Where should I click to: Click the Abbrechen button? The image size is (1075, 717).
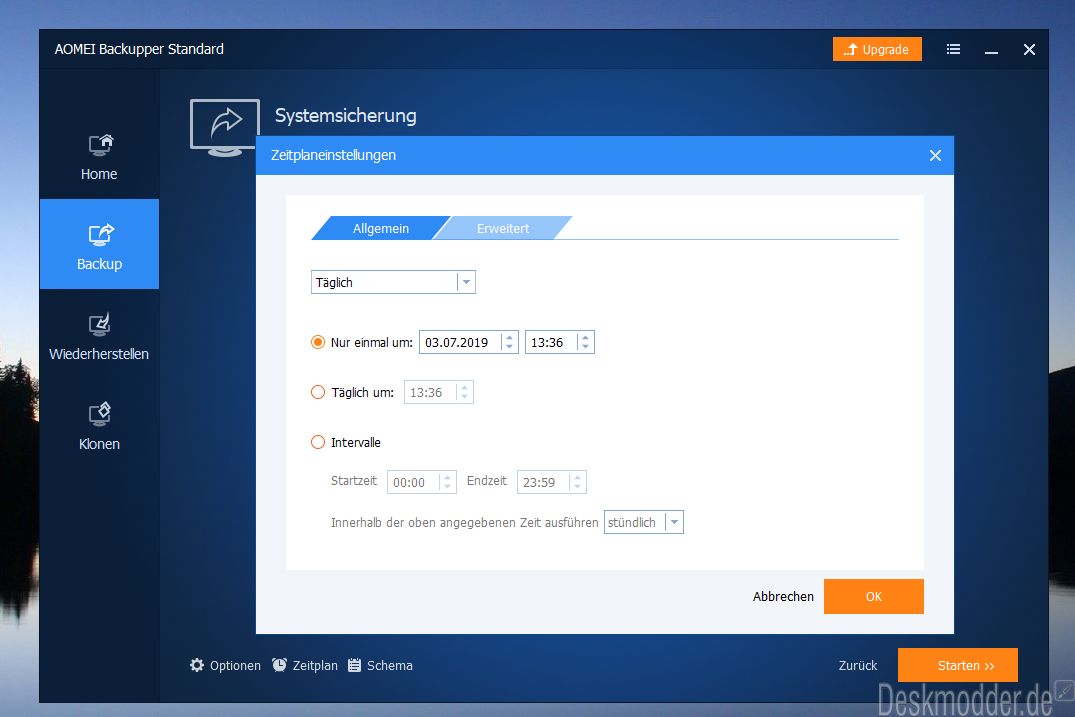click(x=783, y=596)
